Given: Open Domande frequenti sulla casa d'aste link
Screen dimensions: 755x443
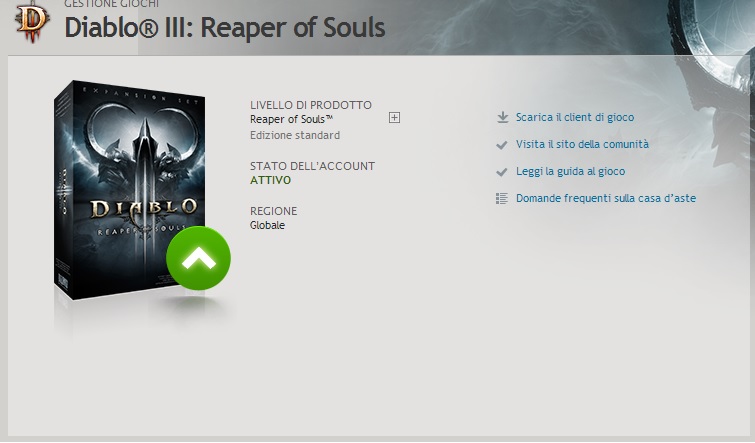Looking at the screenshot, I should (x=606, y=198).
